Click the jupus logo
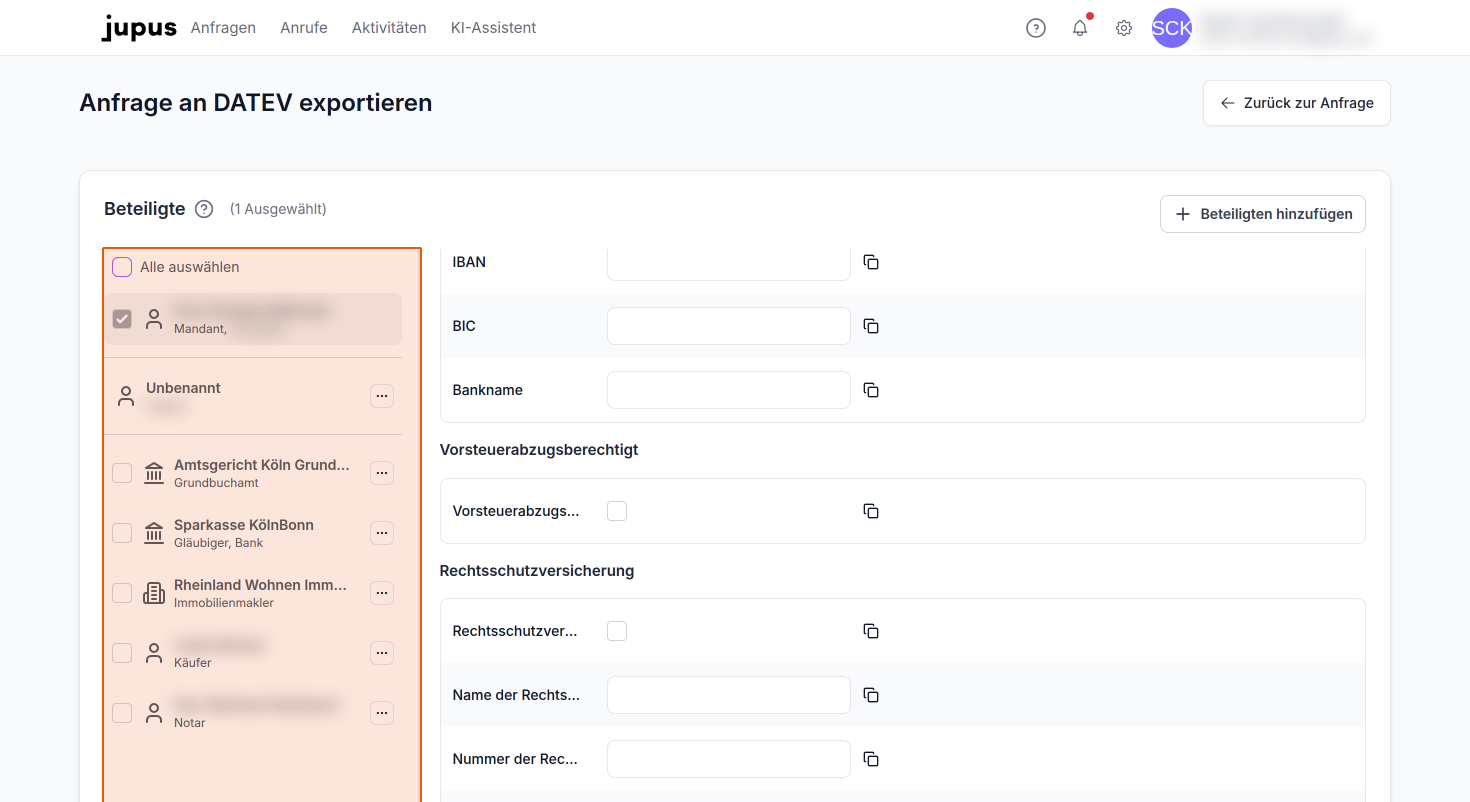The image size is (1470, 802). tap(139, 28)
